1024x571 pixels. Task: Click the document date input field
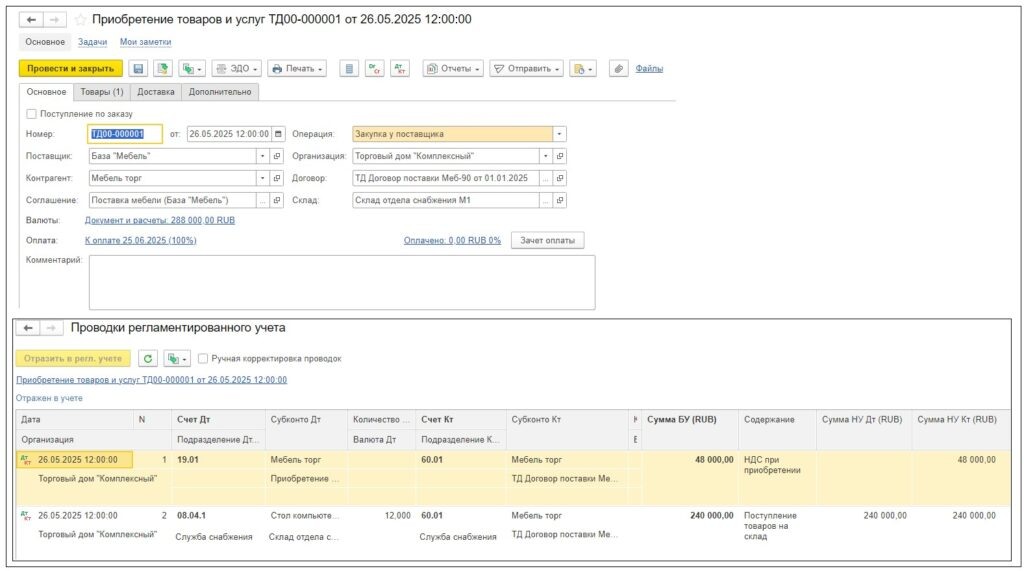point(229,134)
